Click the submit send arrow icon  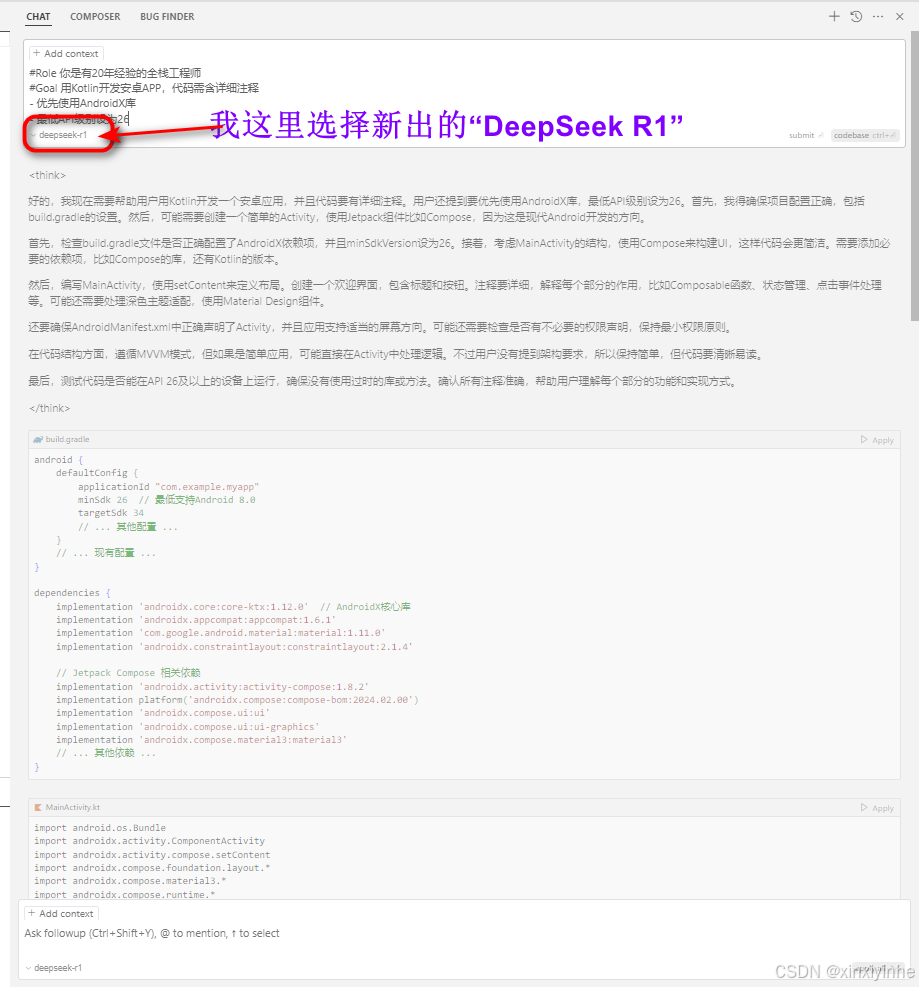[x=823, y=135]
